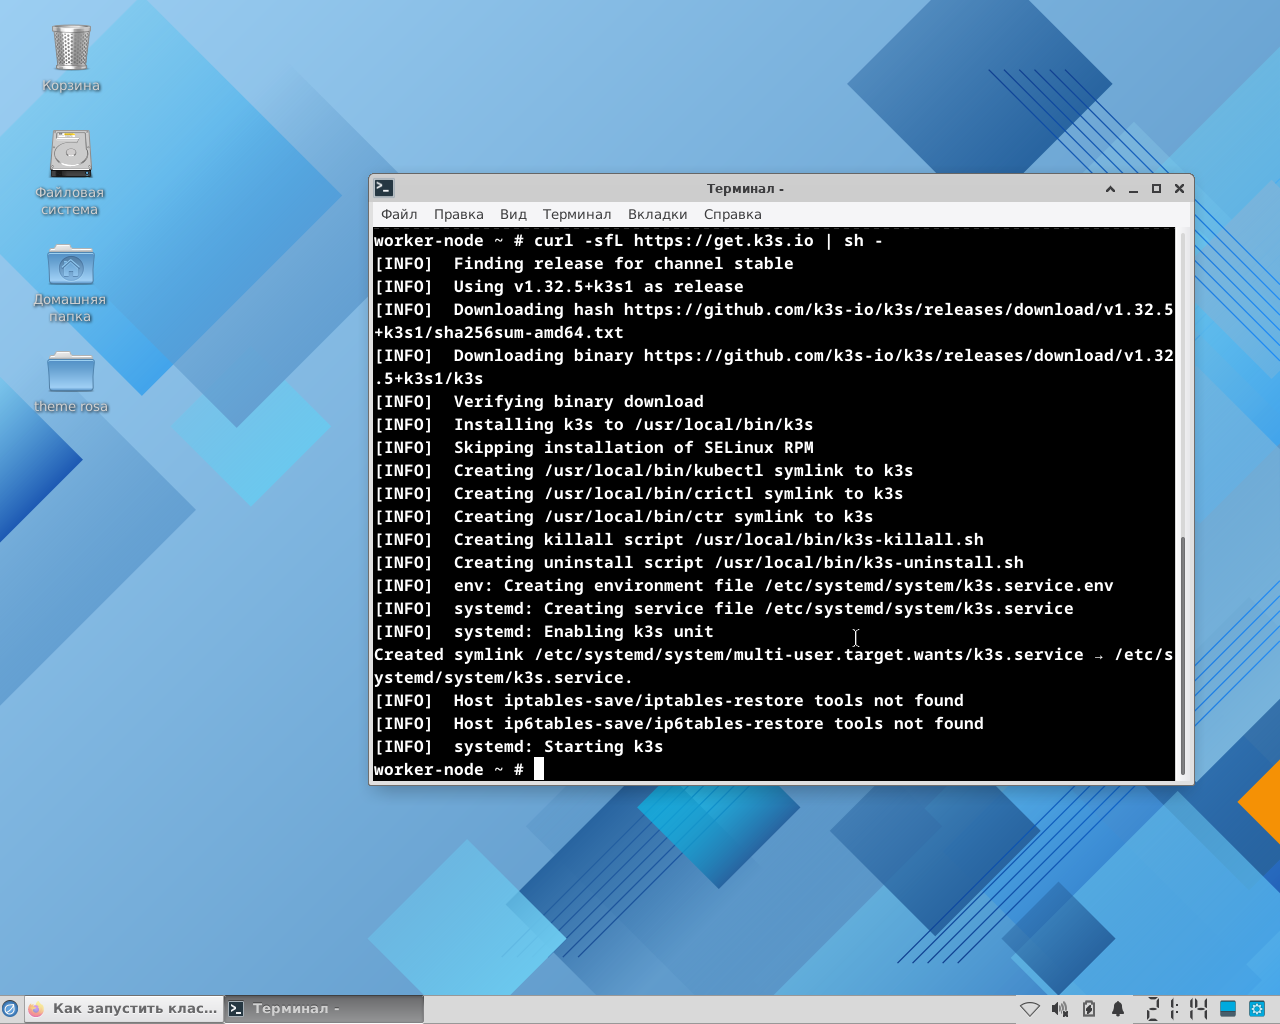Click the 'Verifying binary download' line

(578, 401)
